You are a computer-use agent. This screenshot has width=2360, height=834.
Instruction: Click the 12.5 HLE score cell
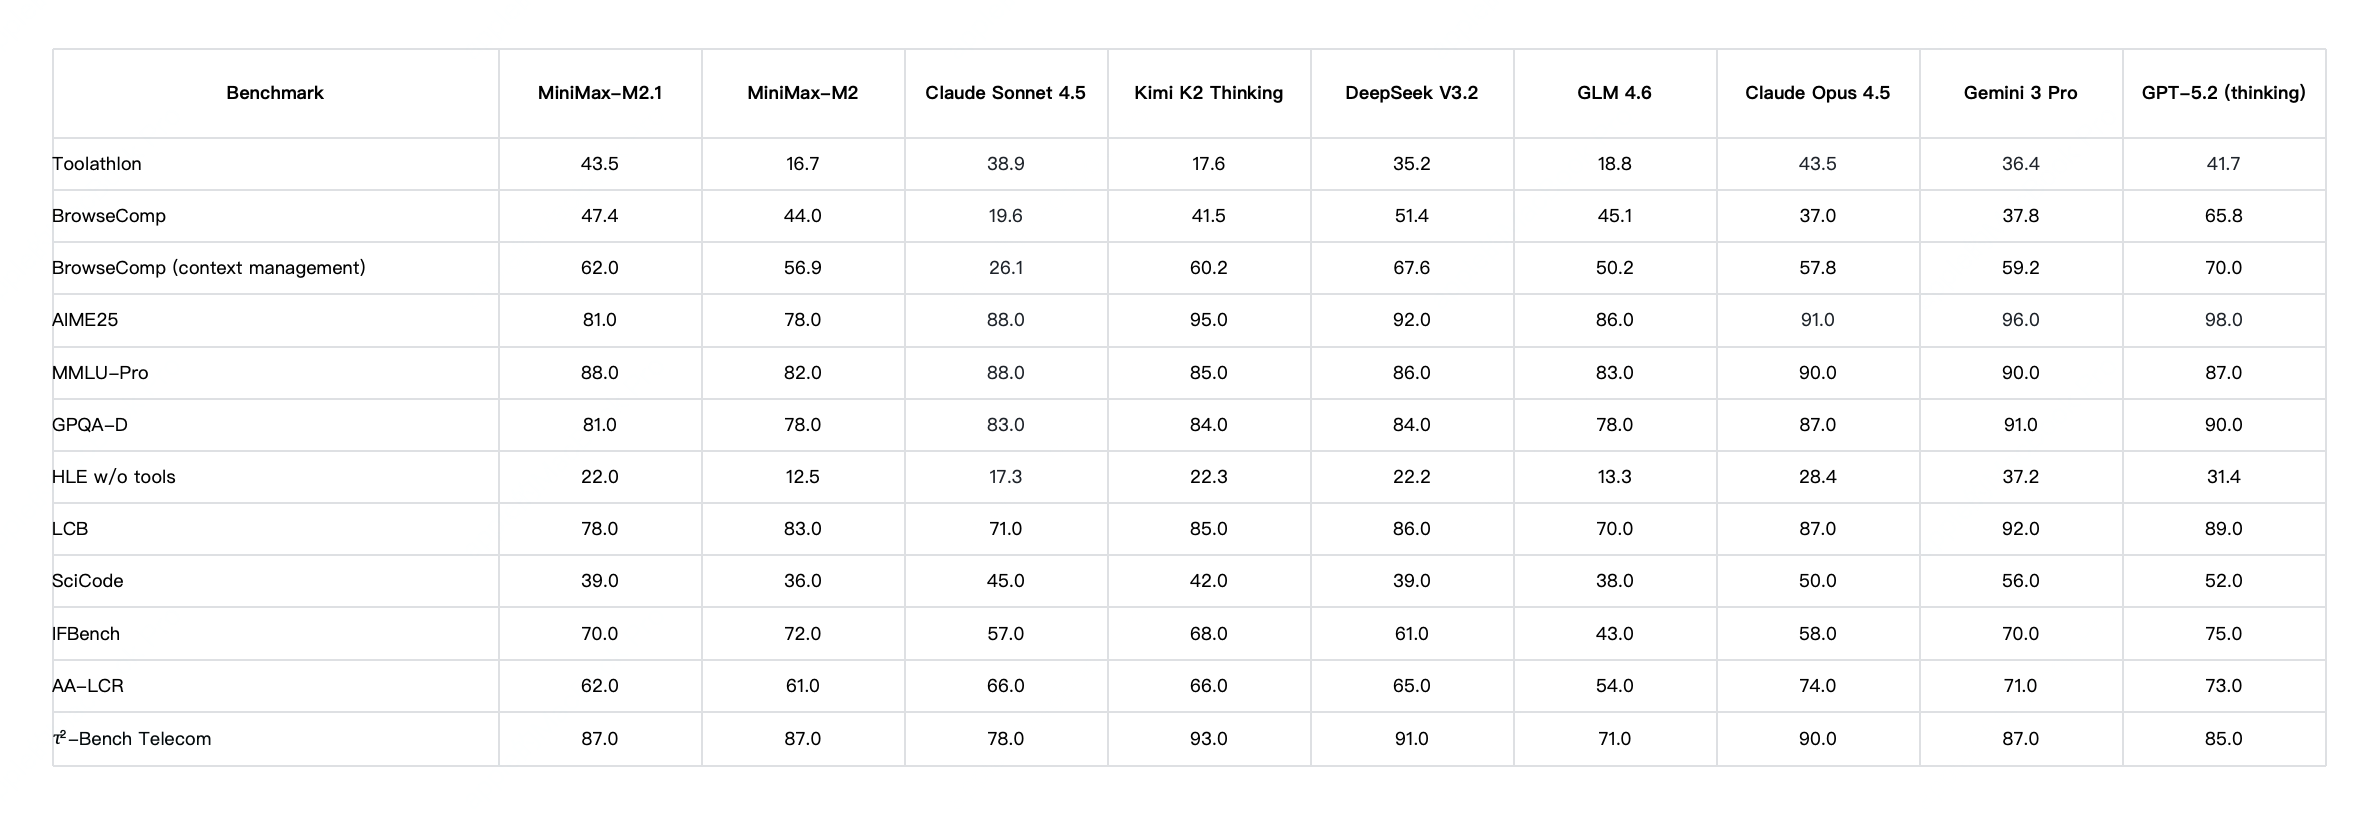[x=802, y=477]
